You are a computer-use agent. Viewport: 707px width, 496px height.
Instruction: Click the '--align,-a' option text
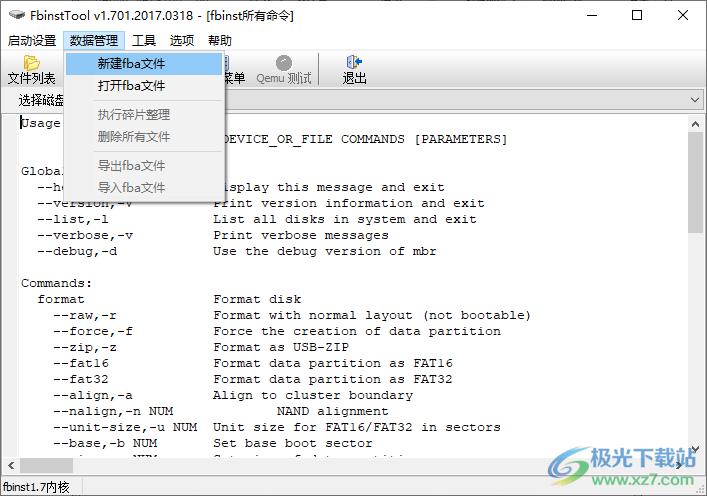coord(93,395)
